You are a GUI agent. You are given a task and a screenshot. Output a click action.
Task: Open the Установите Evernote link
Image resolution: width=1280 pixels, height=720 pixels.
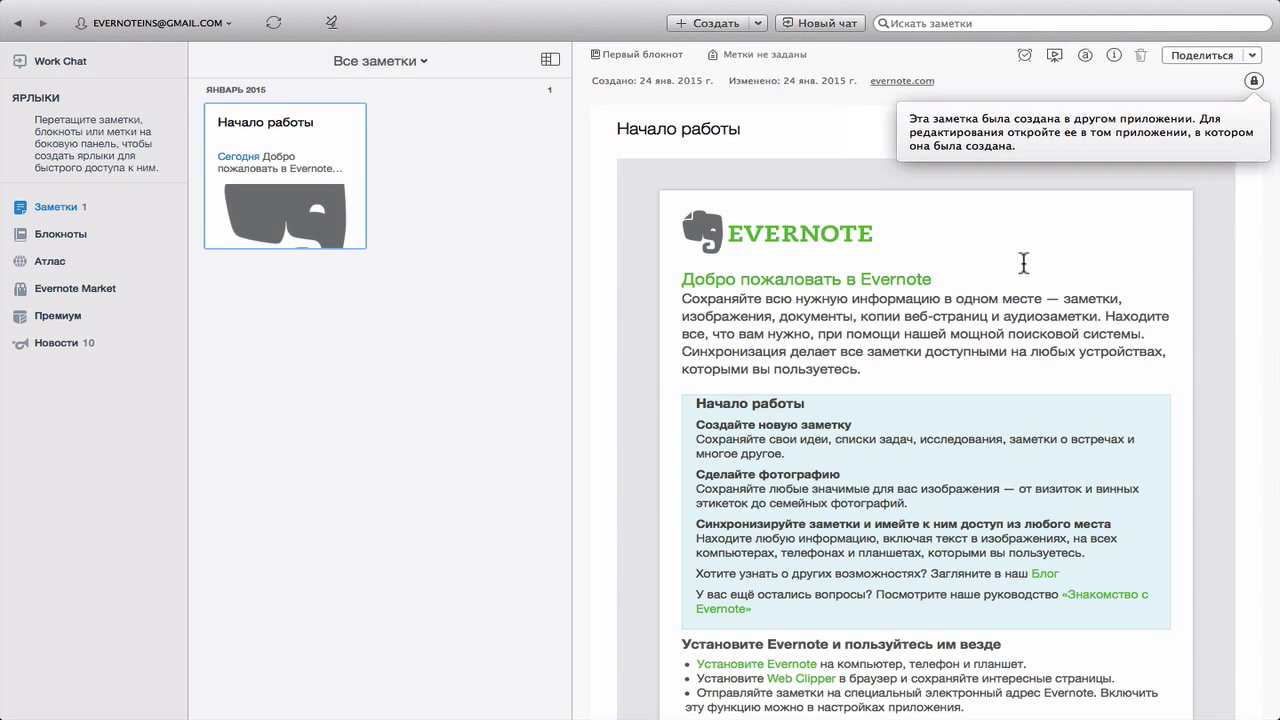(x=756, y=664)
